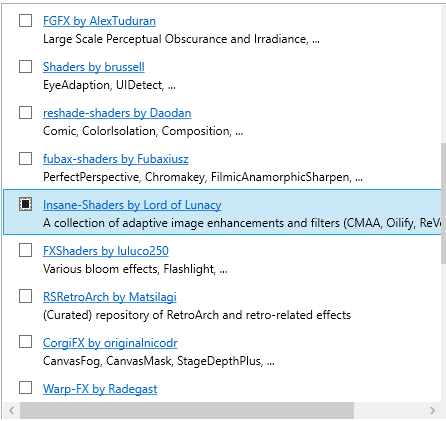The height and width of the screenshot is (421, 446).
Task: Select fubax-shaders by Fubaxiusz checkbox
Action: point(25,159)
